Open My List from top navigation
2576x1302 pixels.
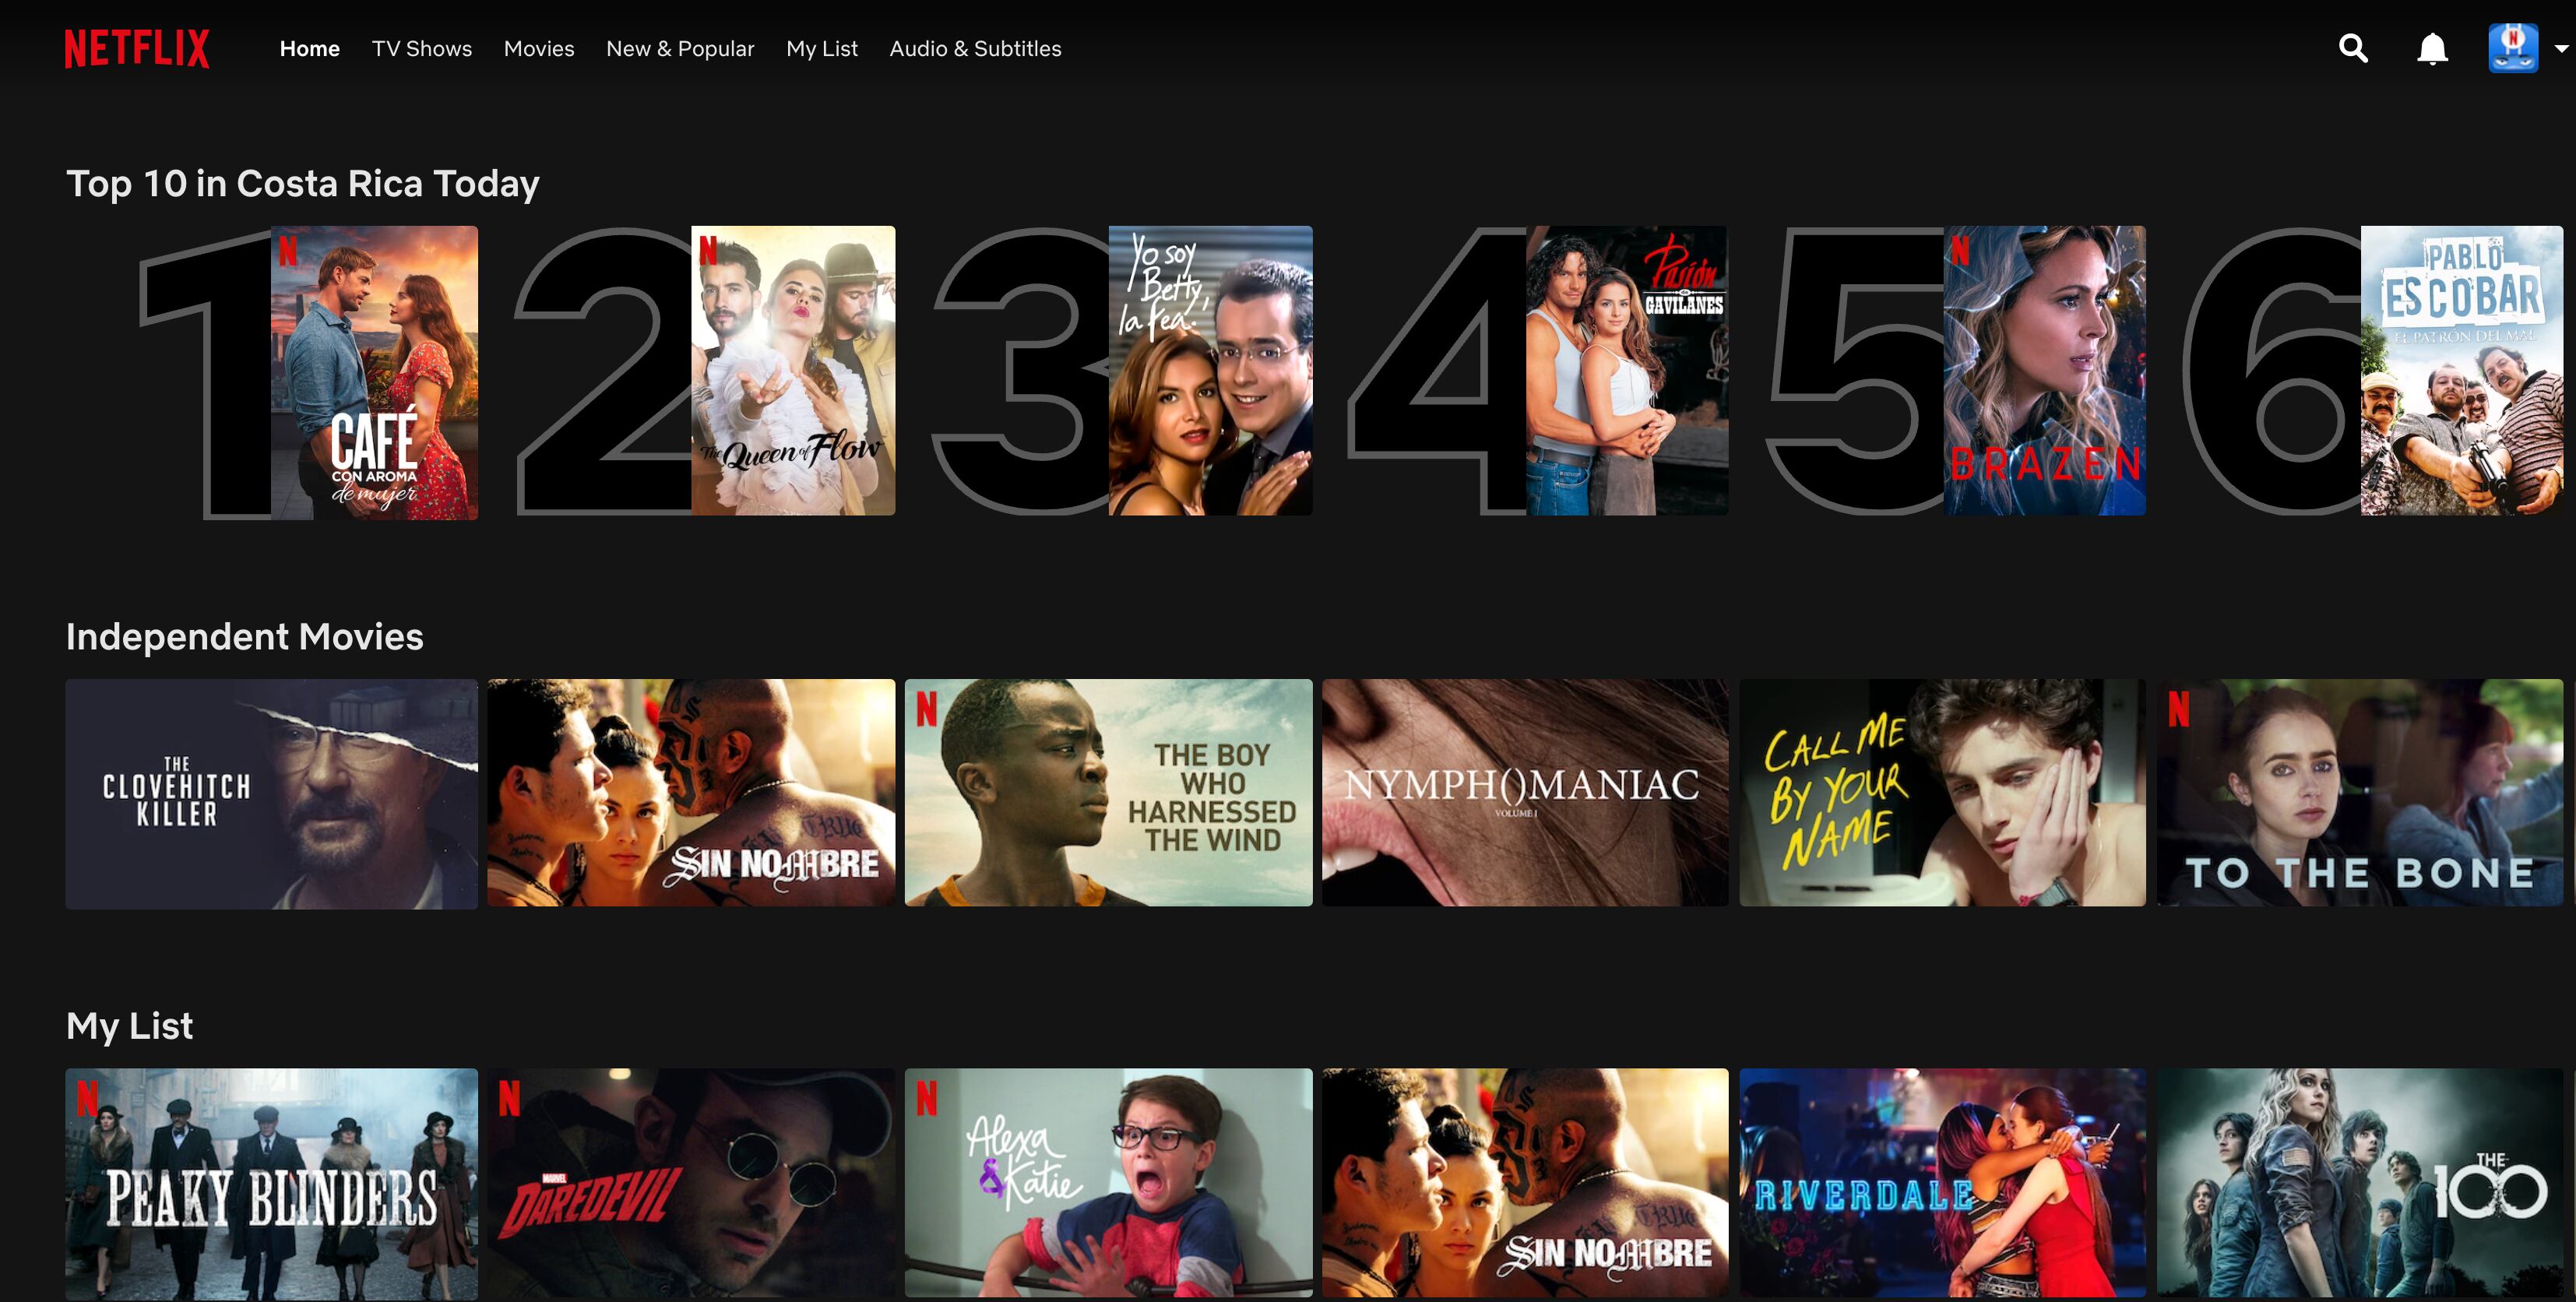(821, 48)
